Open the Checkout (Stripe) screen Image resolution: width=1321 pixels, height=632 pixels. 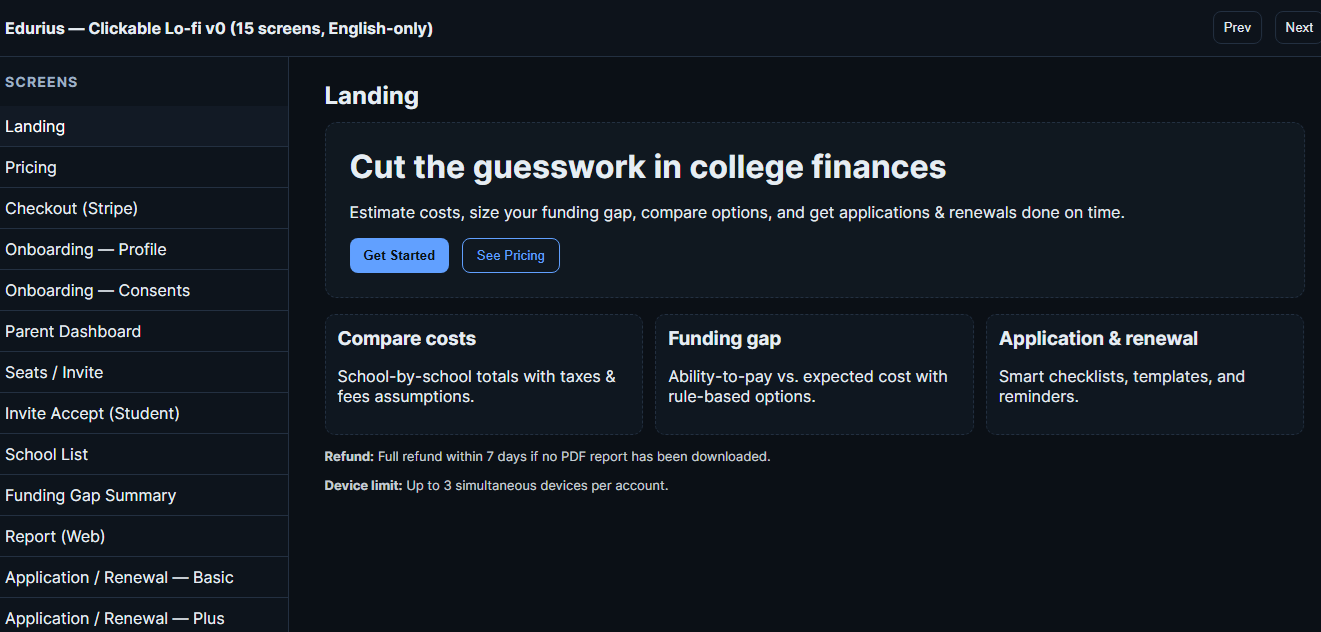(x=143, y=209)
